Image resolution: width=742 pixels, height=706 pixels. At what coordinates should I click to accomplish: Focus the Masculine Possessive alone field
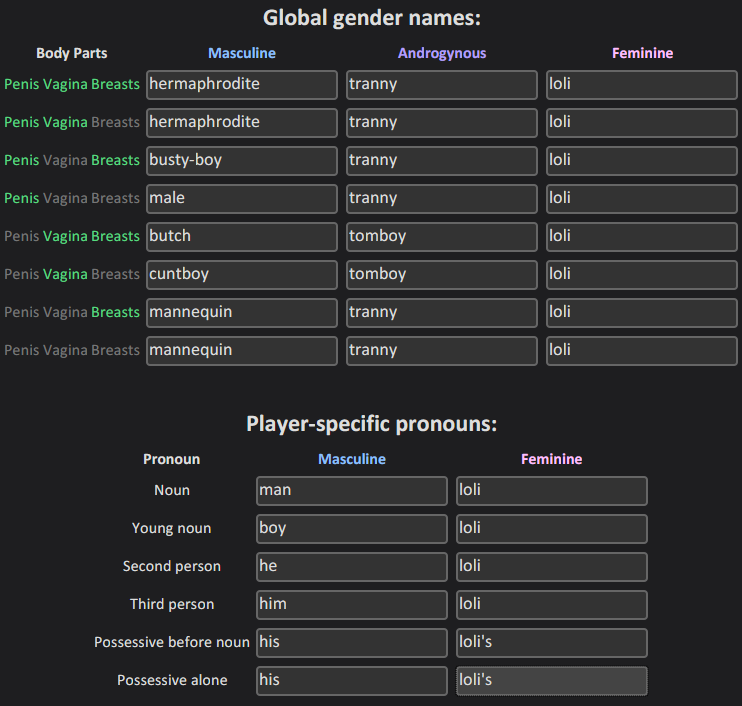click(351, 681)
